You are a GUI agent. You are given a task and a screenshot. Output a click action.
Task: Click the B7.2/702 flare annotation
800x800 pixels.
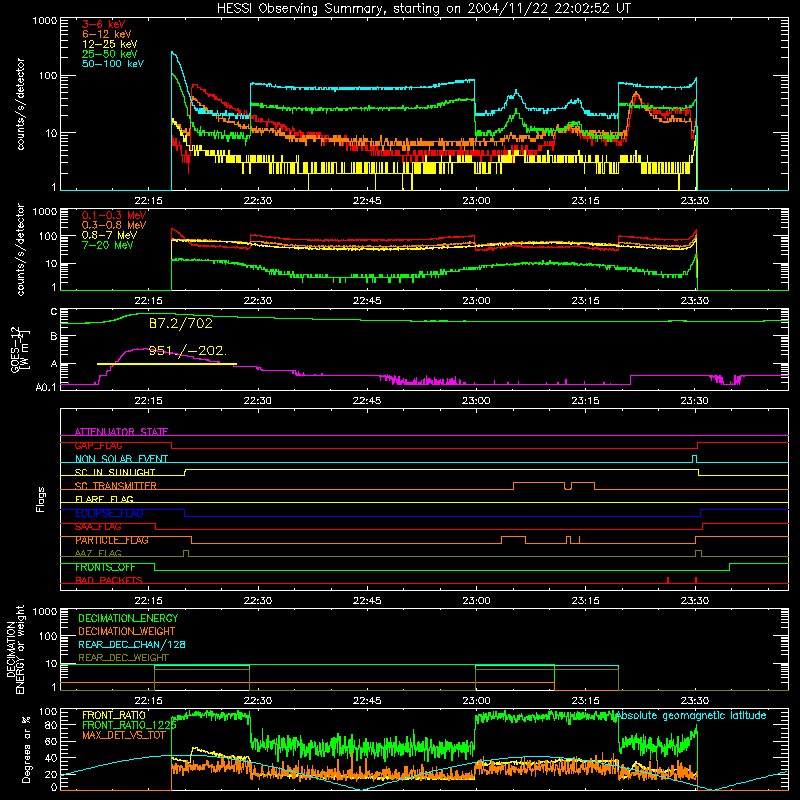tap(181, 323)
